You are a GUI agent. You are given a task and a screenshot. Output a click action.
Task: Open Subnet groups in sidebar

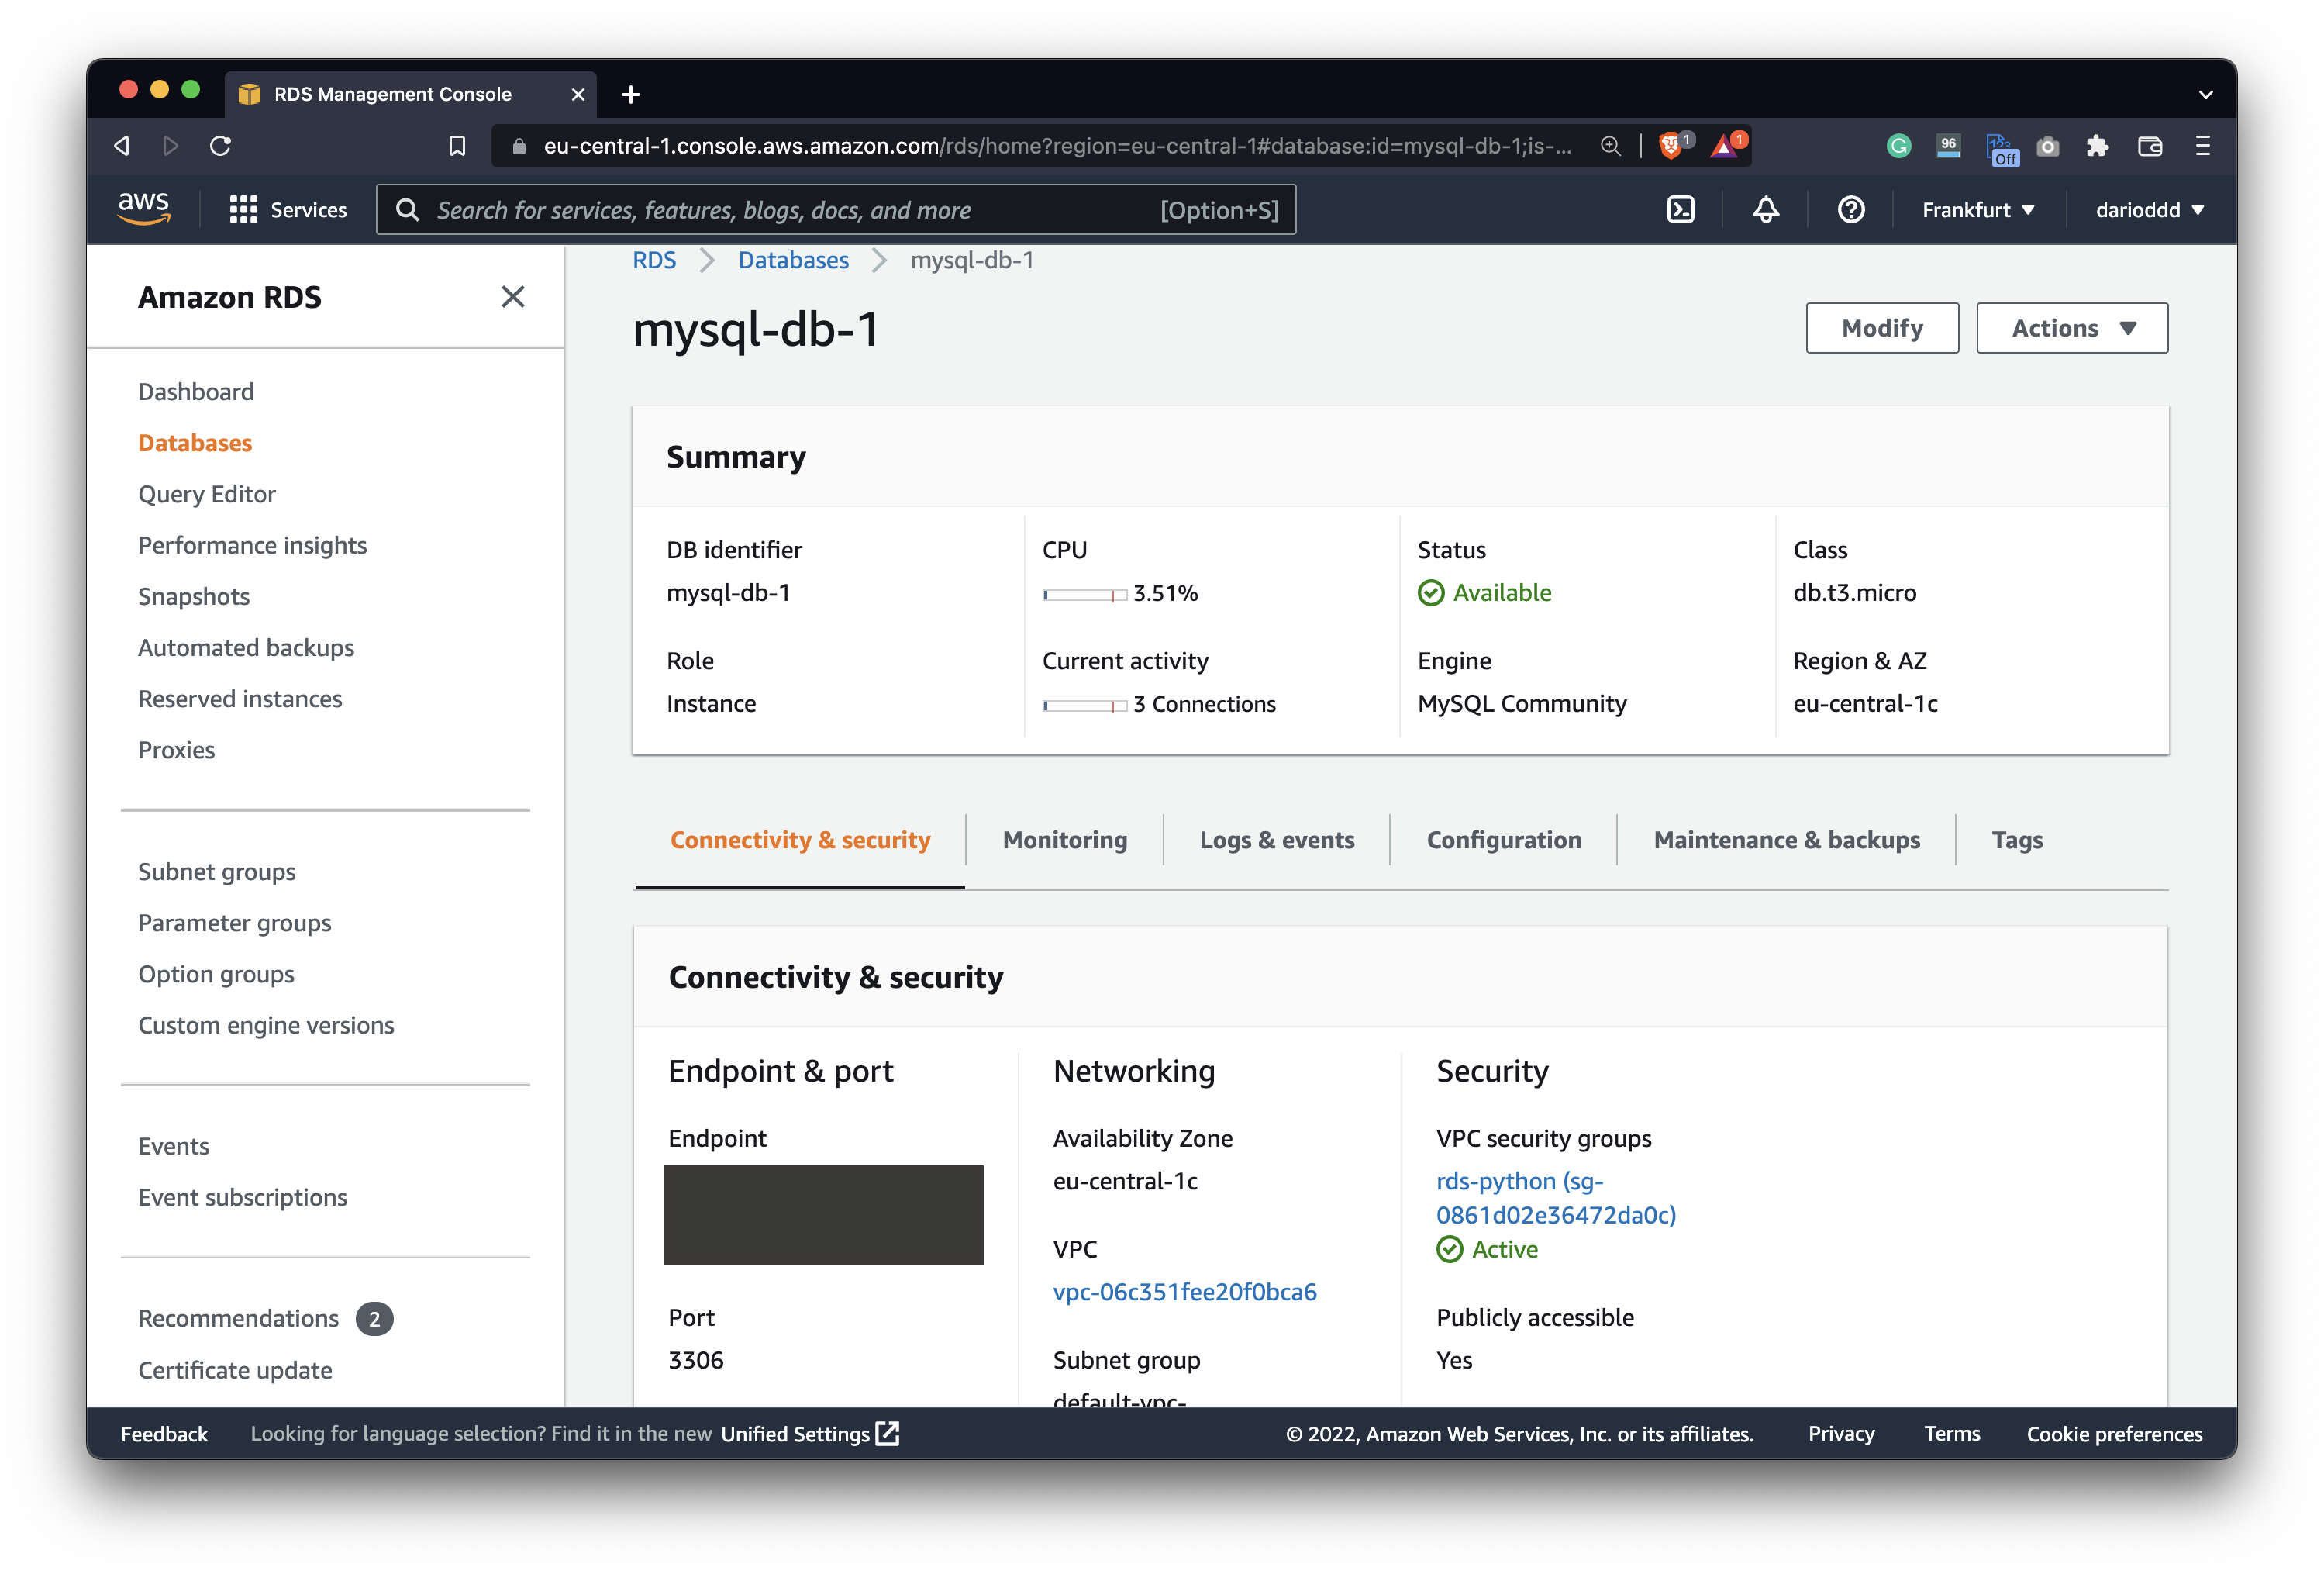[x=217, y=872]
